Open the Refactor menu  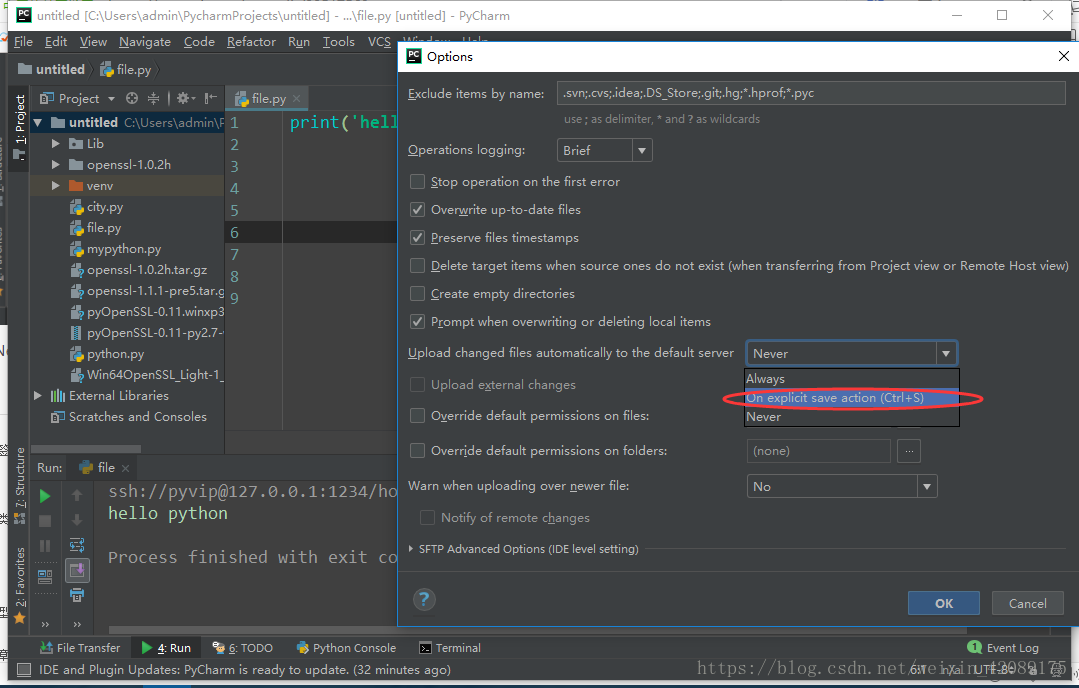pyautogui.click(x=251, y=42)
